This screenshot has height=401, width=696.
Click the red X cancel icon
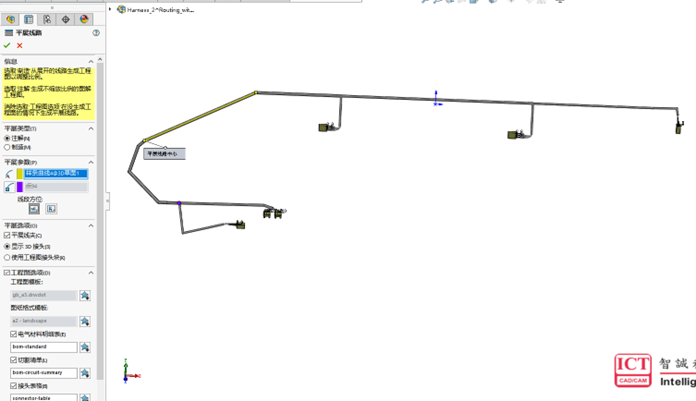pos(19,45)
